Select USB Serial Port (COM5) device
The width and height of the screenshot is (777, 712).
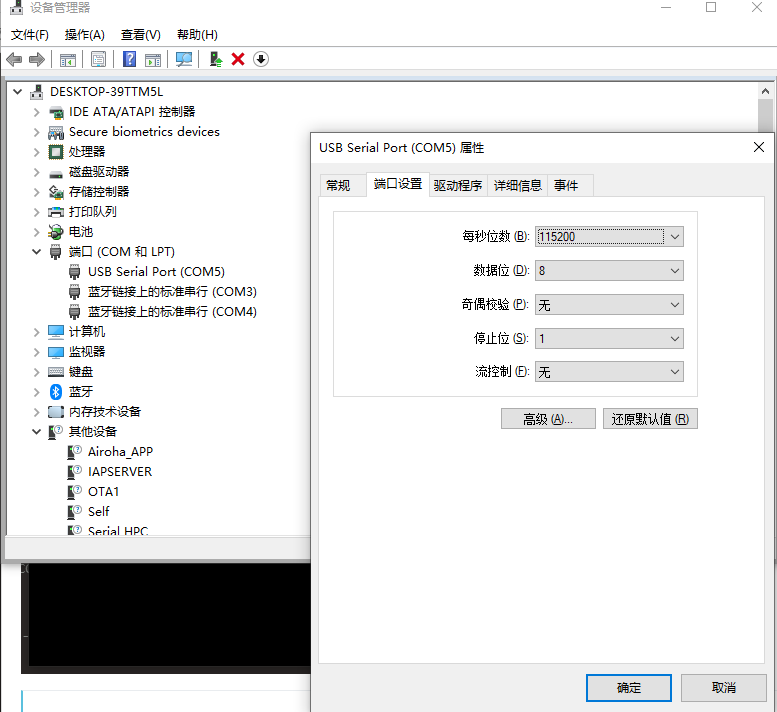pos(156,272)
